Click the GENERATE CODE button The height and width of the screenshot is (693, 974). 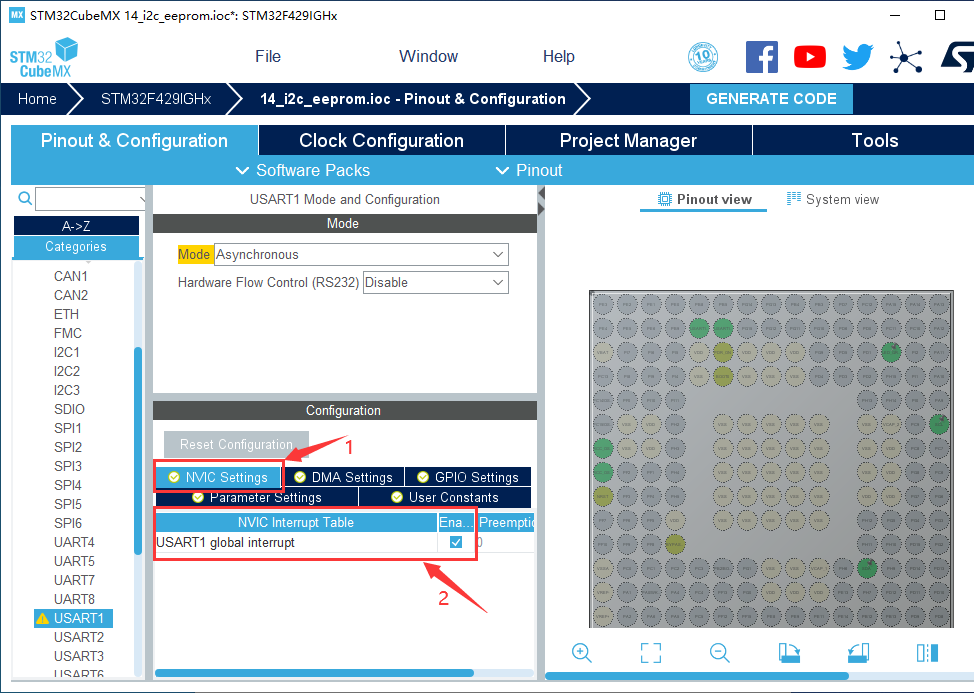pos(771,99)
